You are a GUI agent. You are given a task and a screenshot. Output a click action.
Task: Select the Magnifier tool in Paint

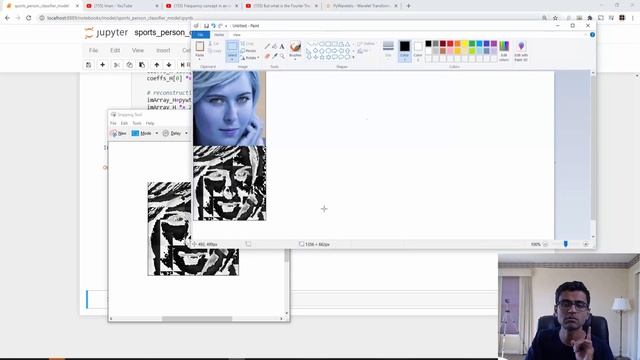[282, 56]
